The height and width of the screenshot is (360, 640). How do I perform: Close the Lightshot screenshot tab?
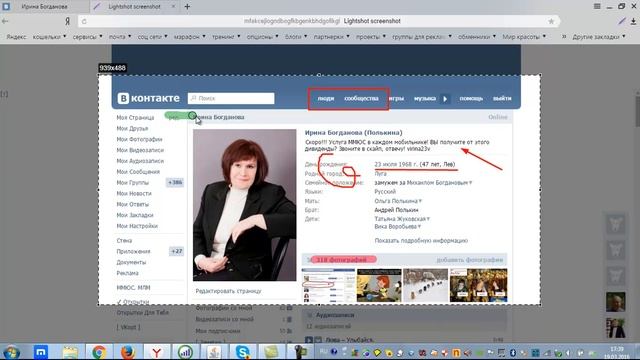pos(173,7)
